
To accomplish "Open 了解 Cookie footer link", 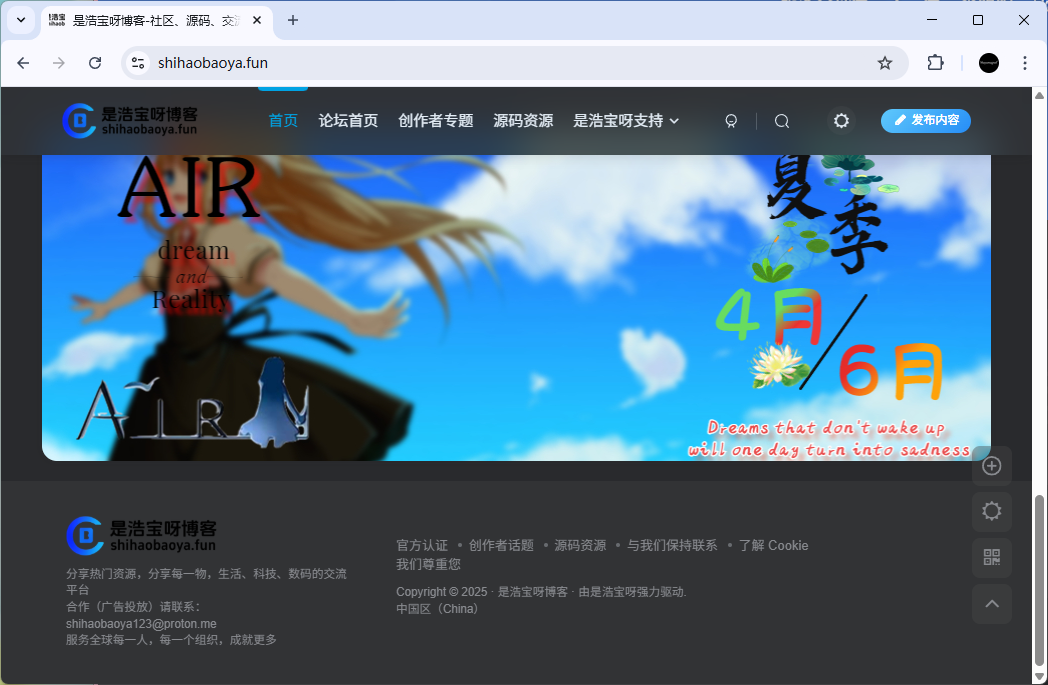I will tap(773, 545).
